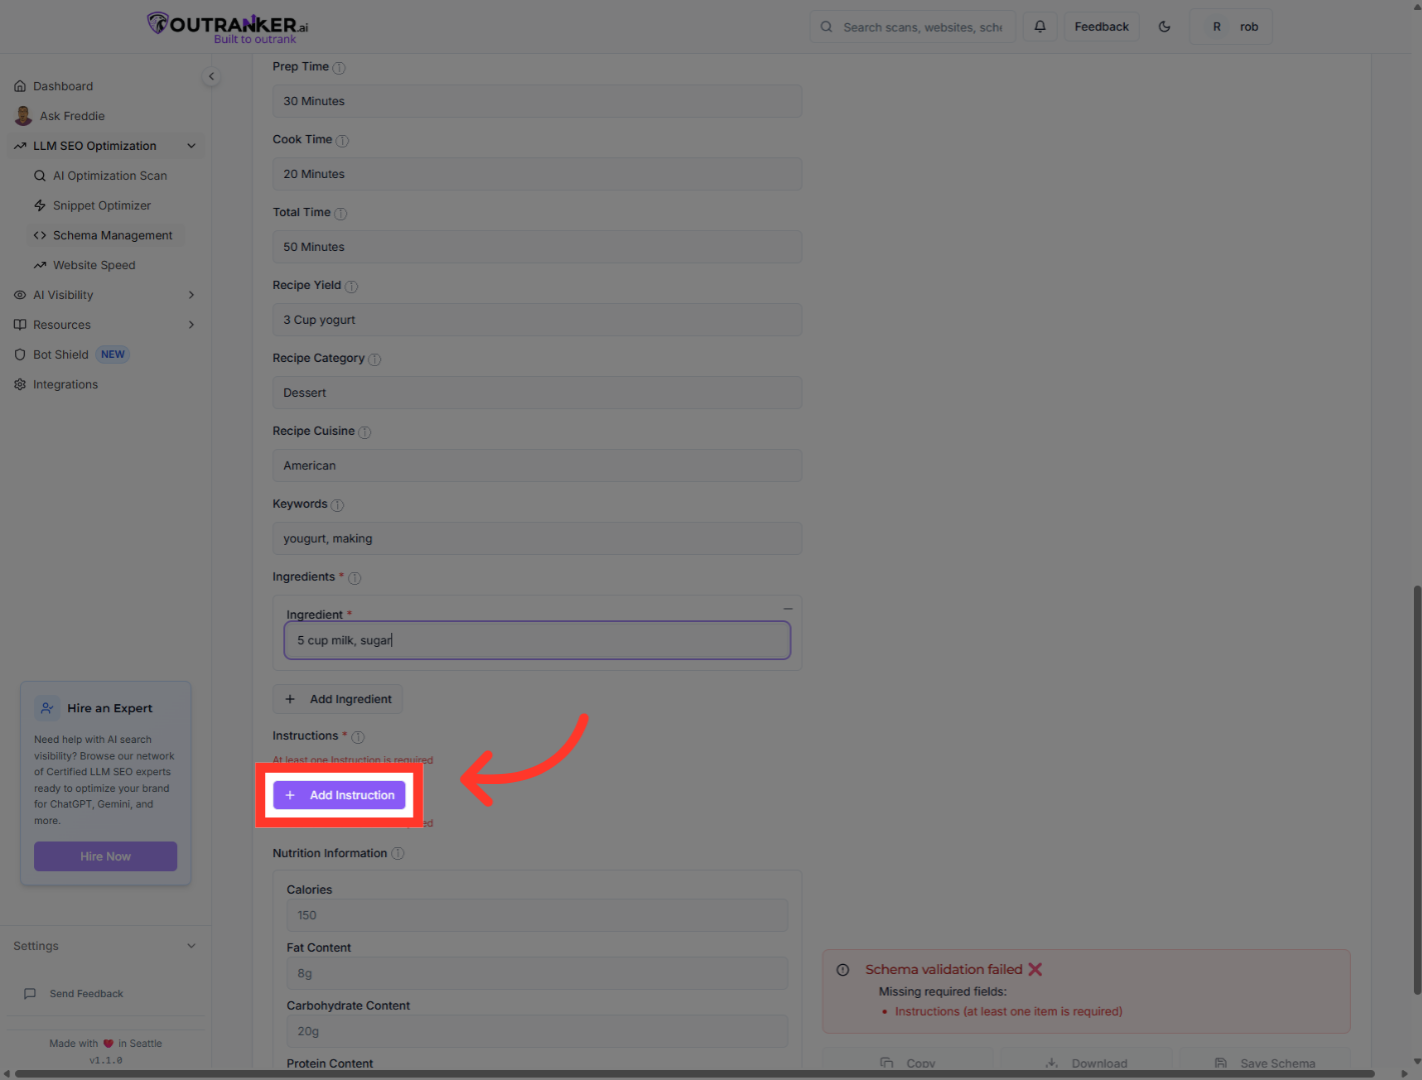Select Ask Freddie in the sidebar
1422x1080 pixels.
click(x=71, y=116)
